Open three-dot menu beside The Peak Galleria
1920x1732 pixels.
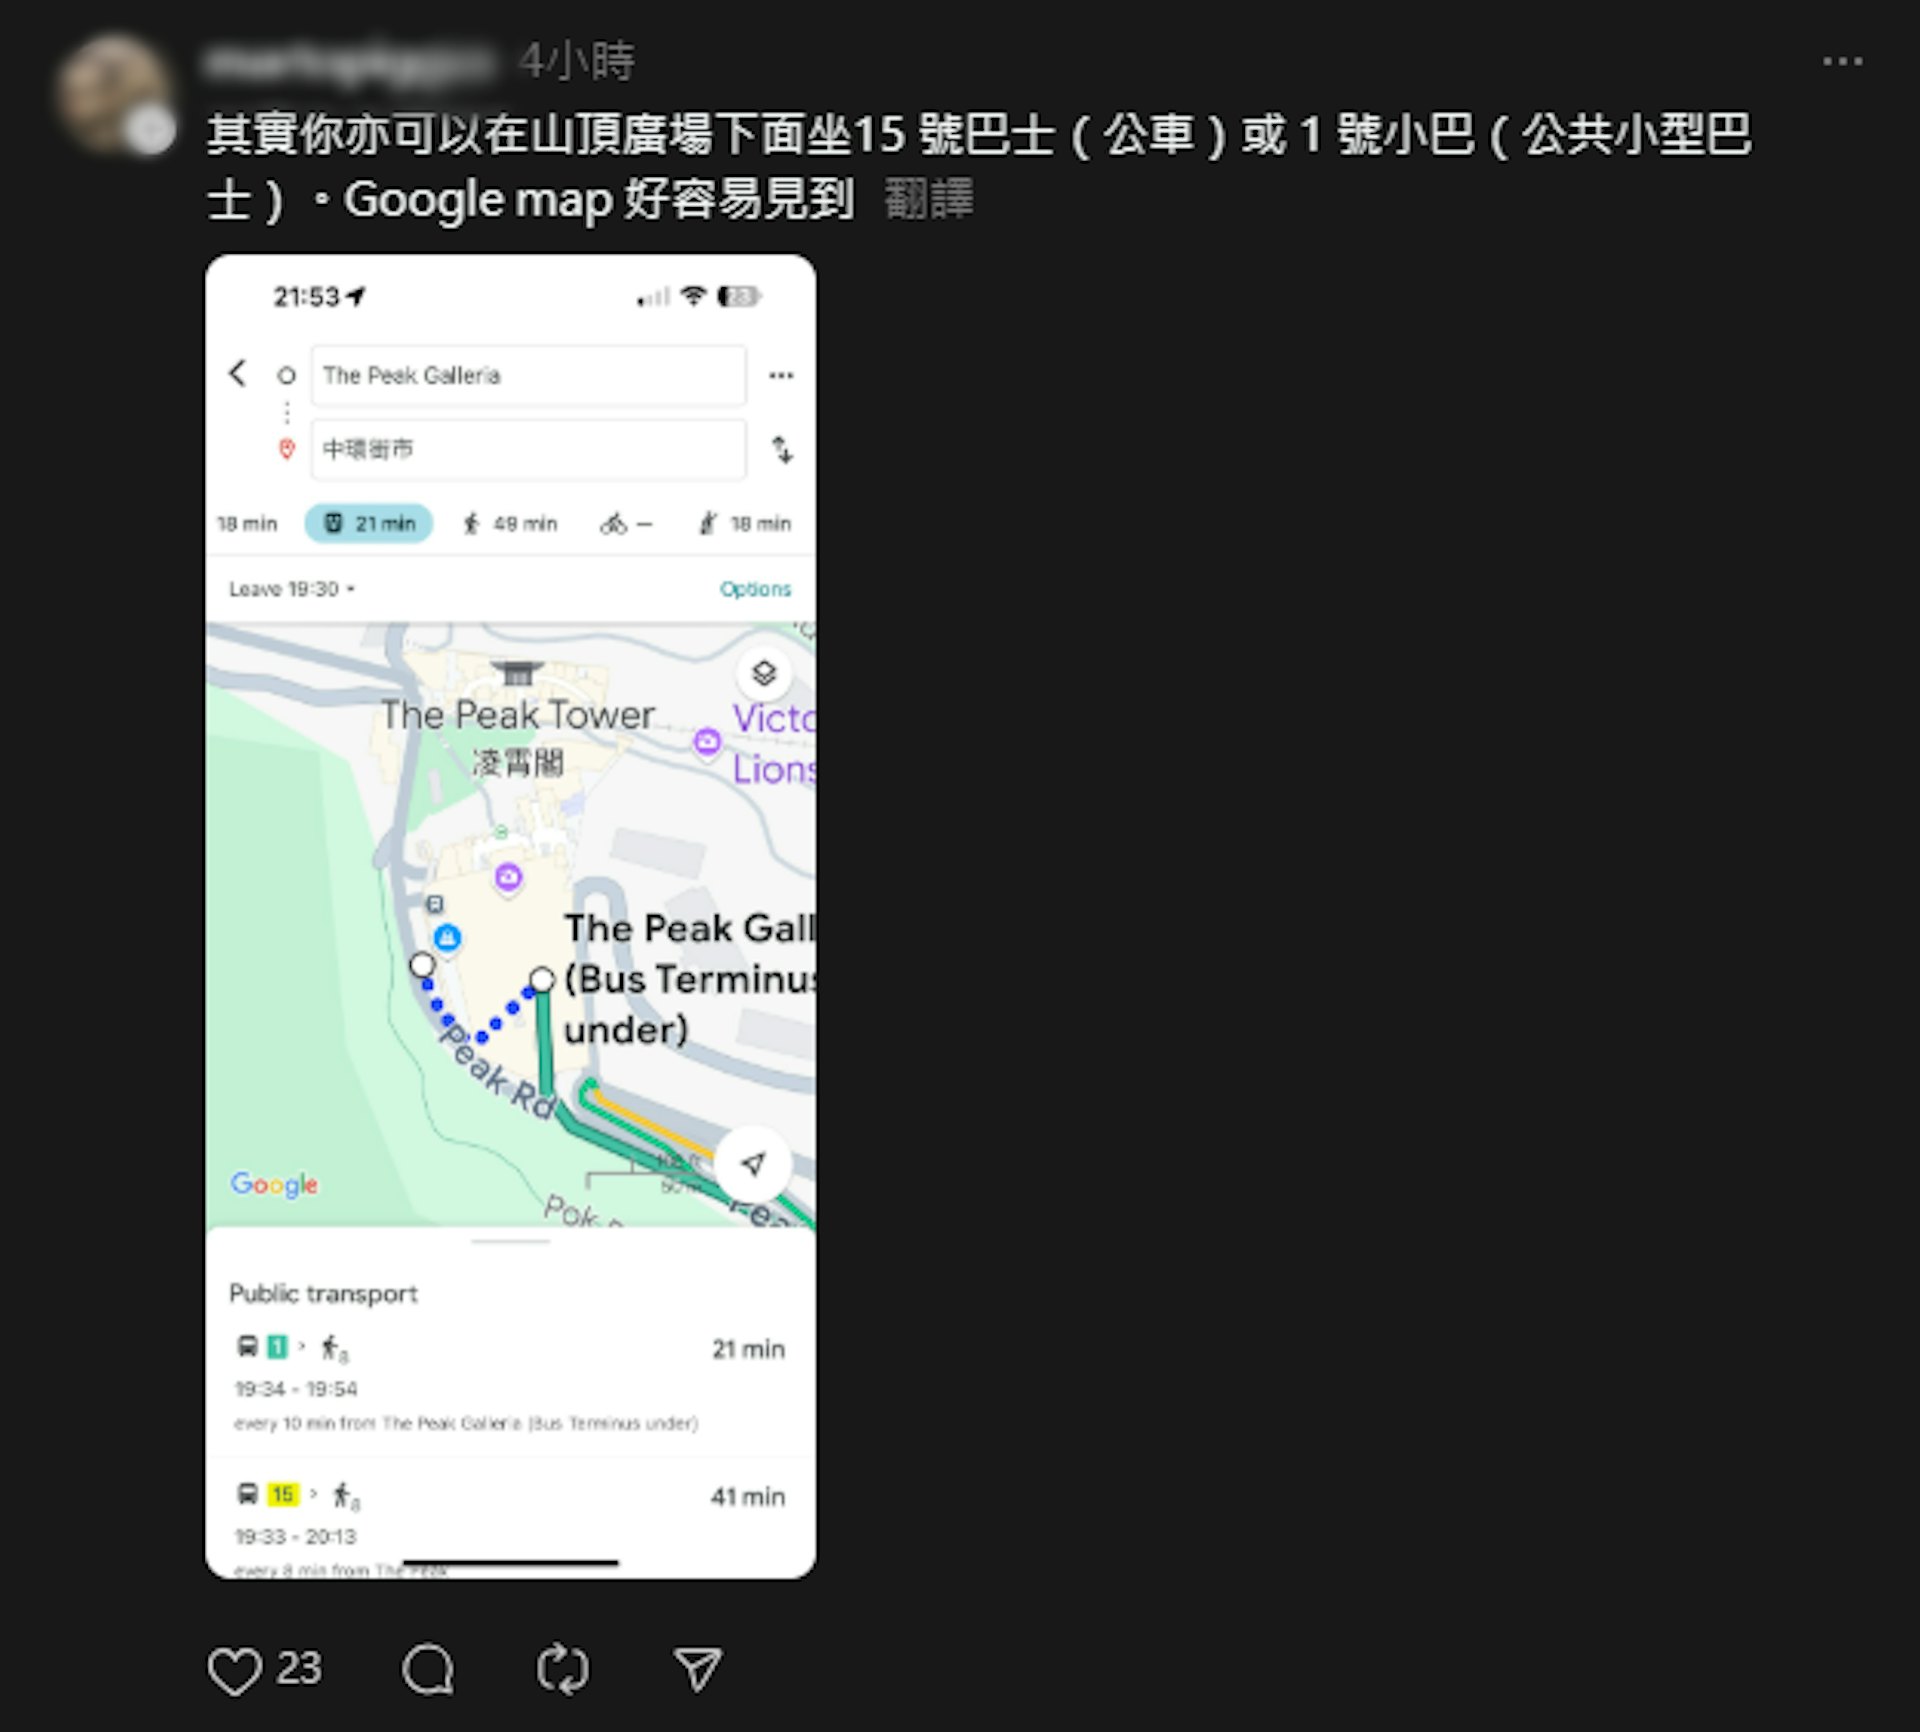[781, 376]
